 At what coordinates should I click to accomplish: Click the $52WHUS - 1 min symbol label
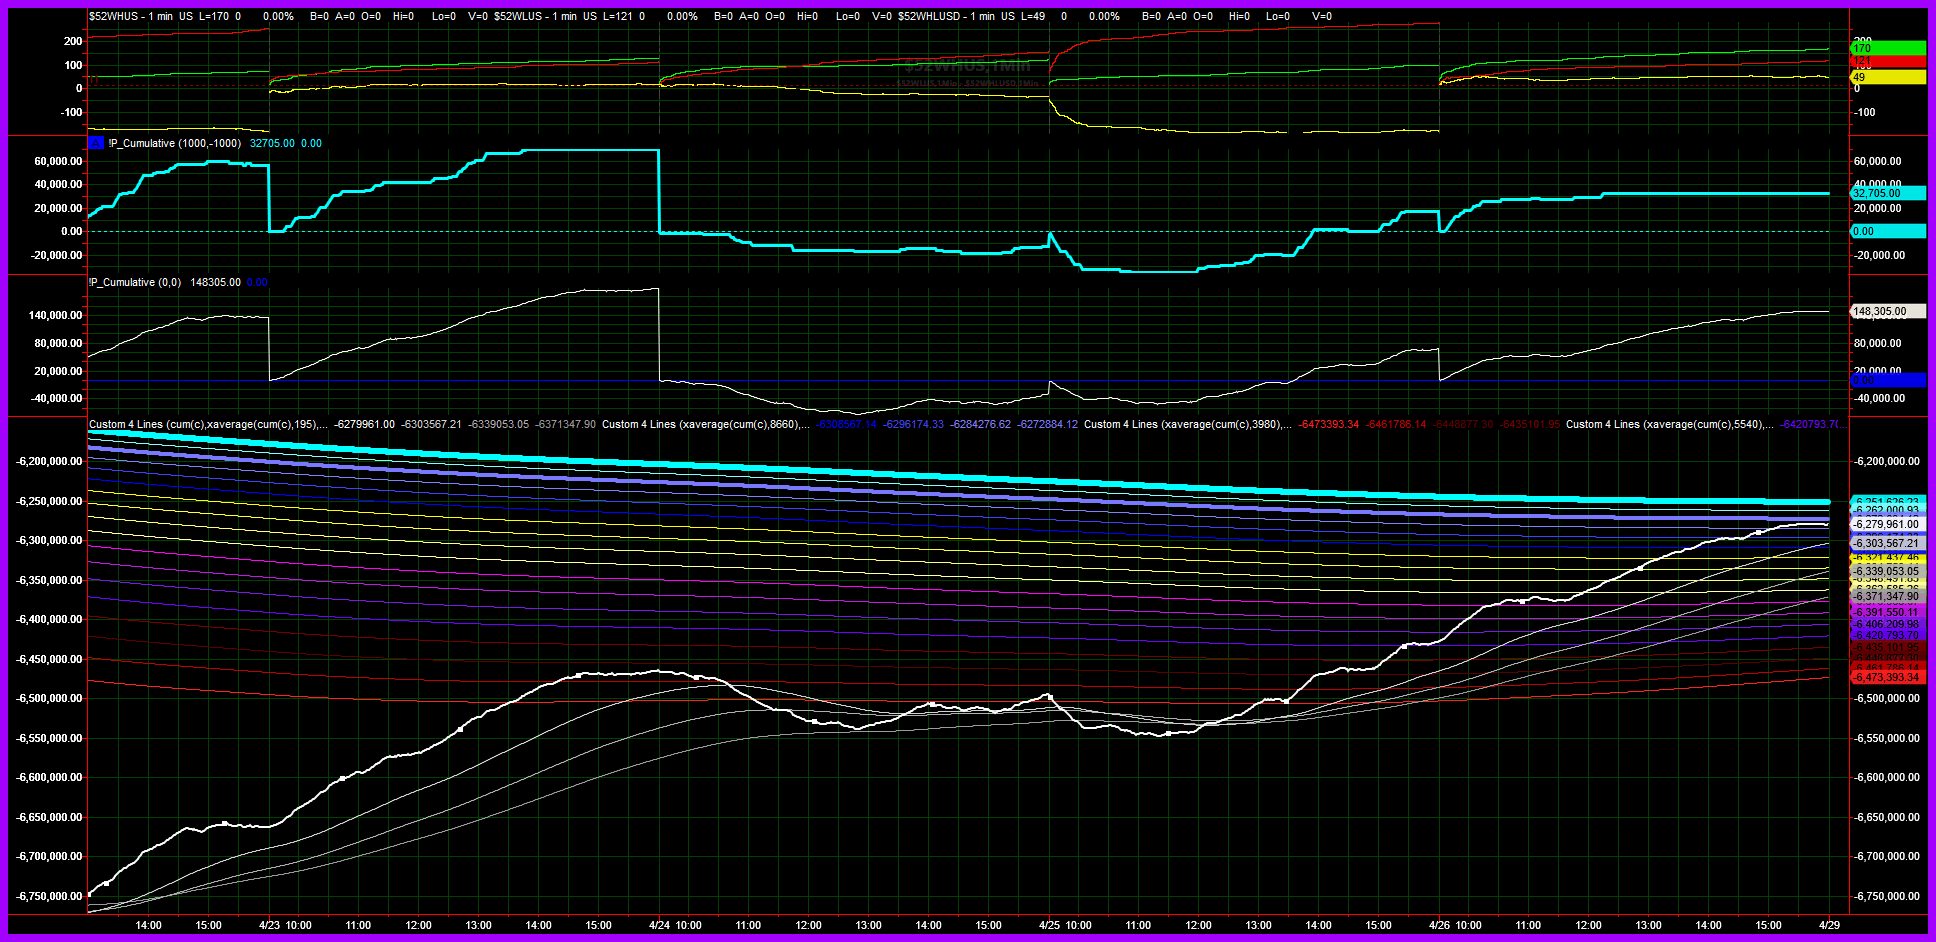coord(130,17)
